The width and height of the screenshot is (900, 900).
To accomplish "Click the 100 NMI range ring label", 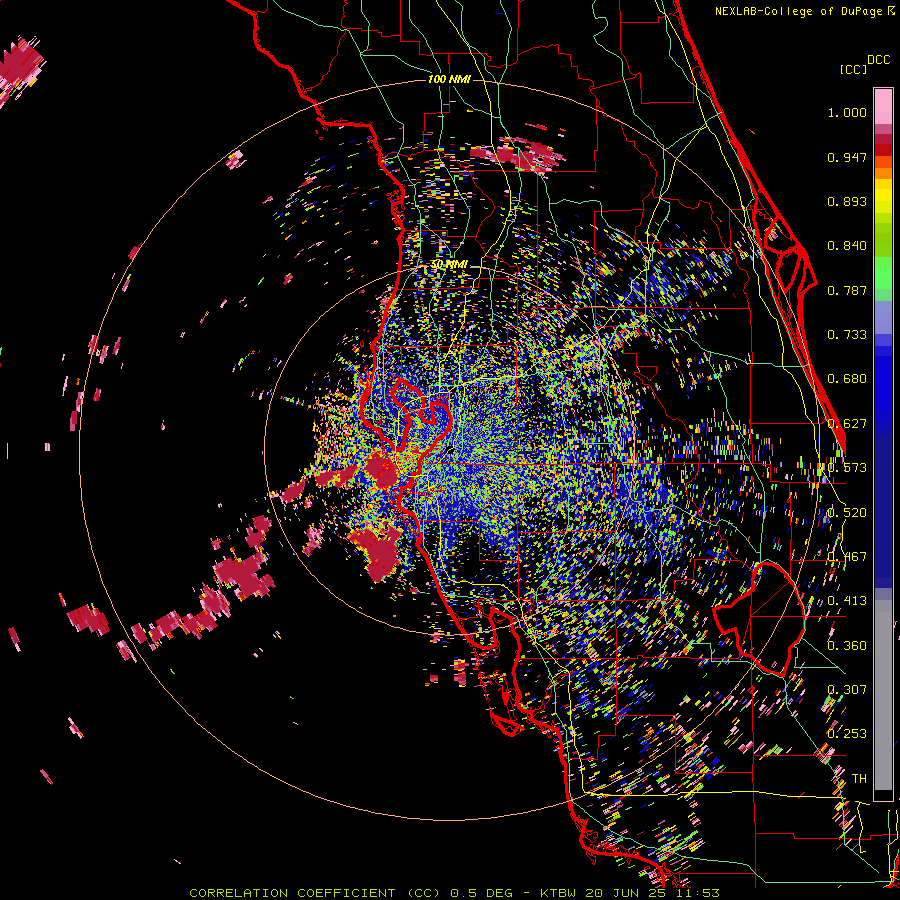I will tap(449, 79).
